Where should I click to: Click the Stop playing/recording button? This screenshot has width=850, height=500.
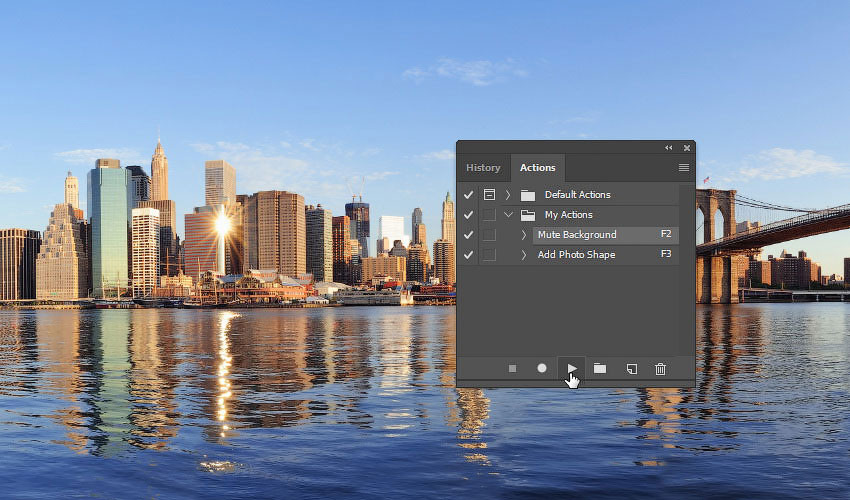point(512,369)
